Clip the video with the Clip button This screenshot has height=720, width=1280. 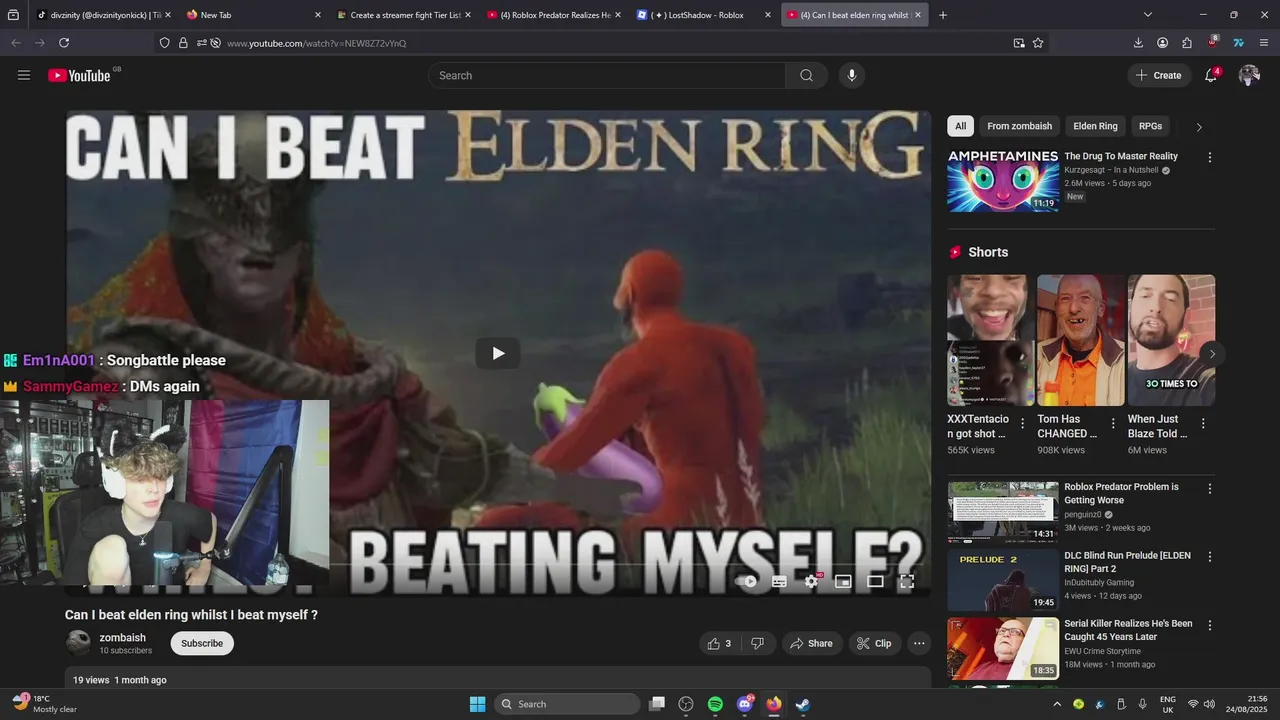coord(874,644)
